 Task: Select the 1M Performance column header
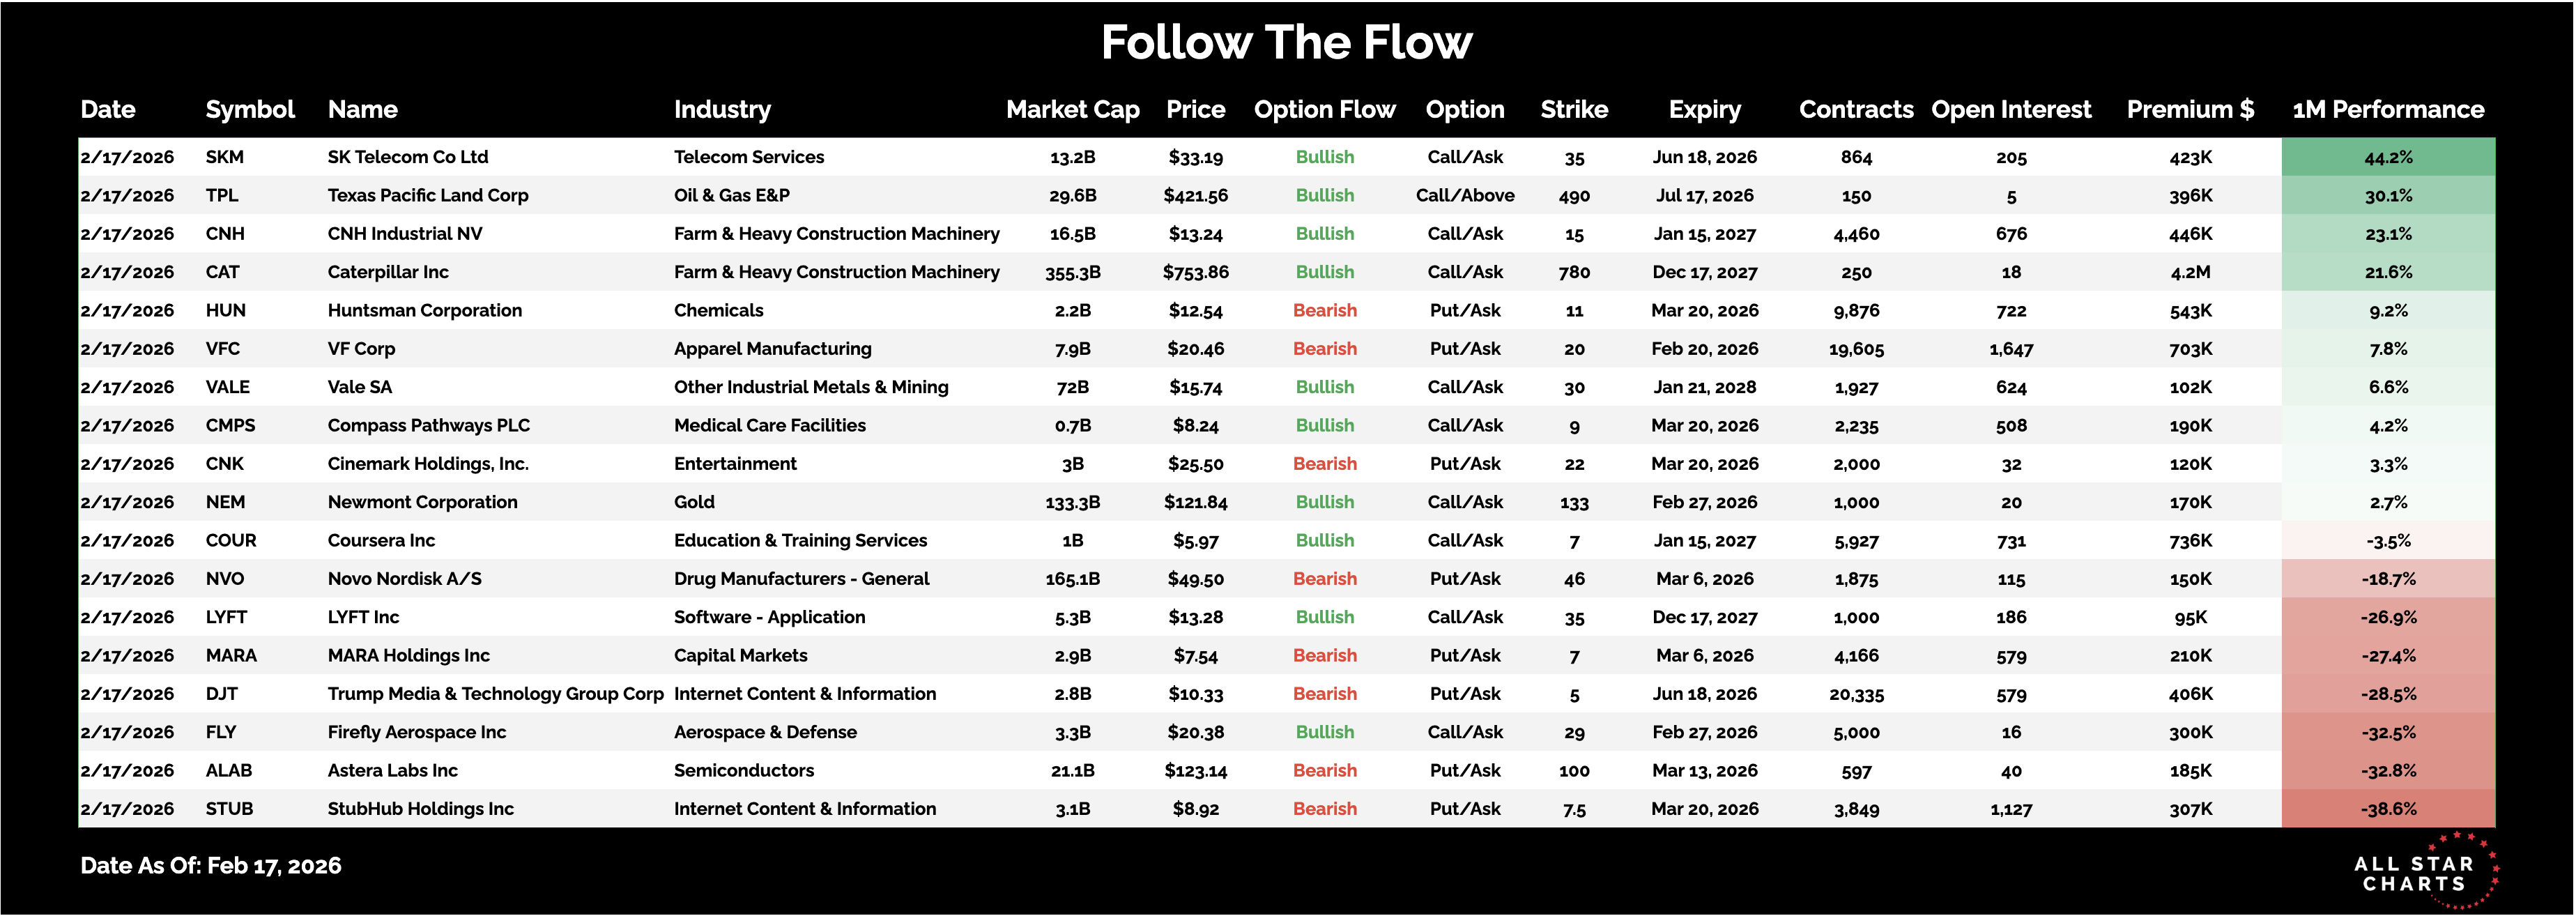pos(2387,109)
